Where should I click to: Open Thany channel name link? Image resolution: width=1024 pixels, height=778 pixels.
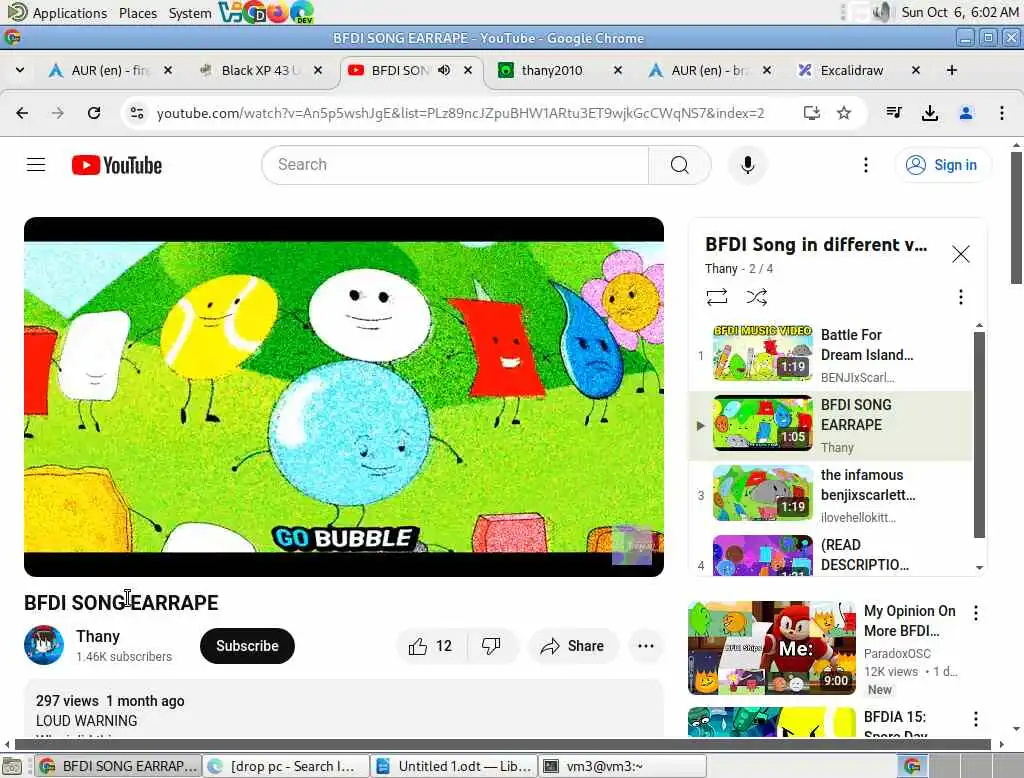98,636
